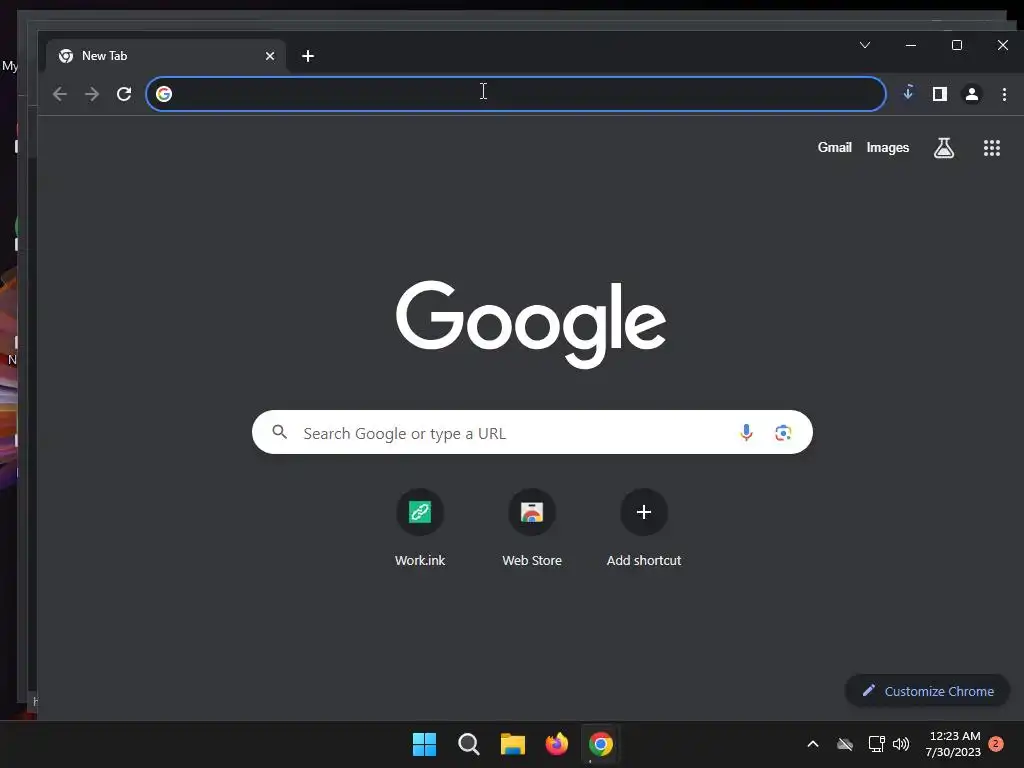Open Windows Start menu

point(424,744)
